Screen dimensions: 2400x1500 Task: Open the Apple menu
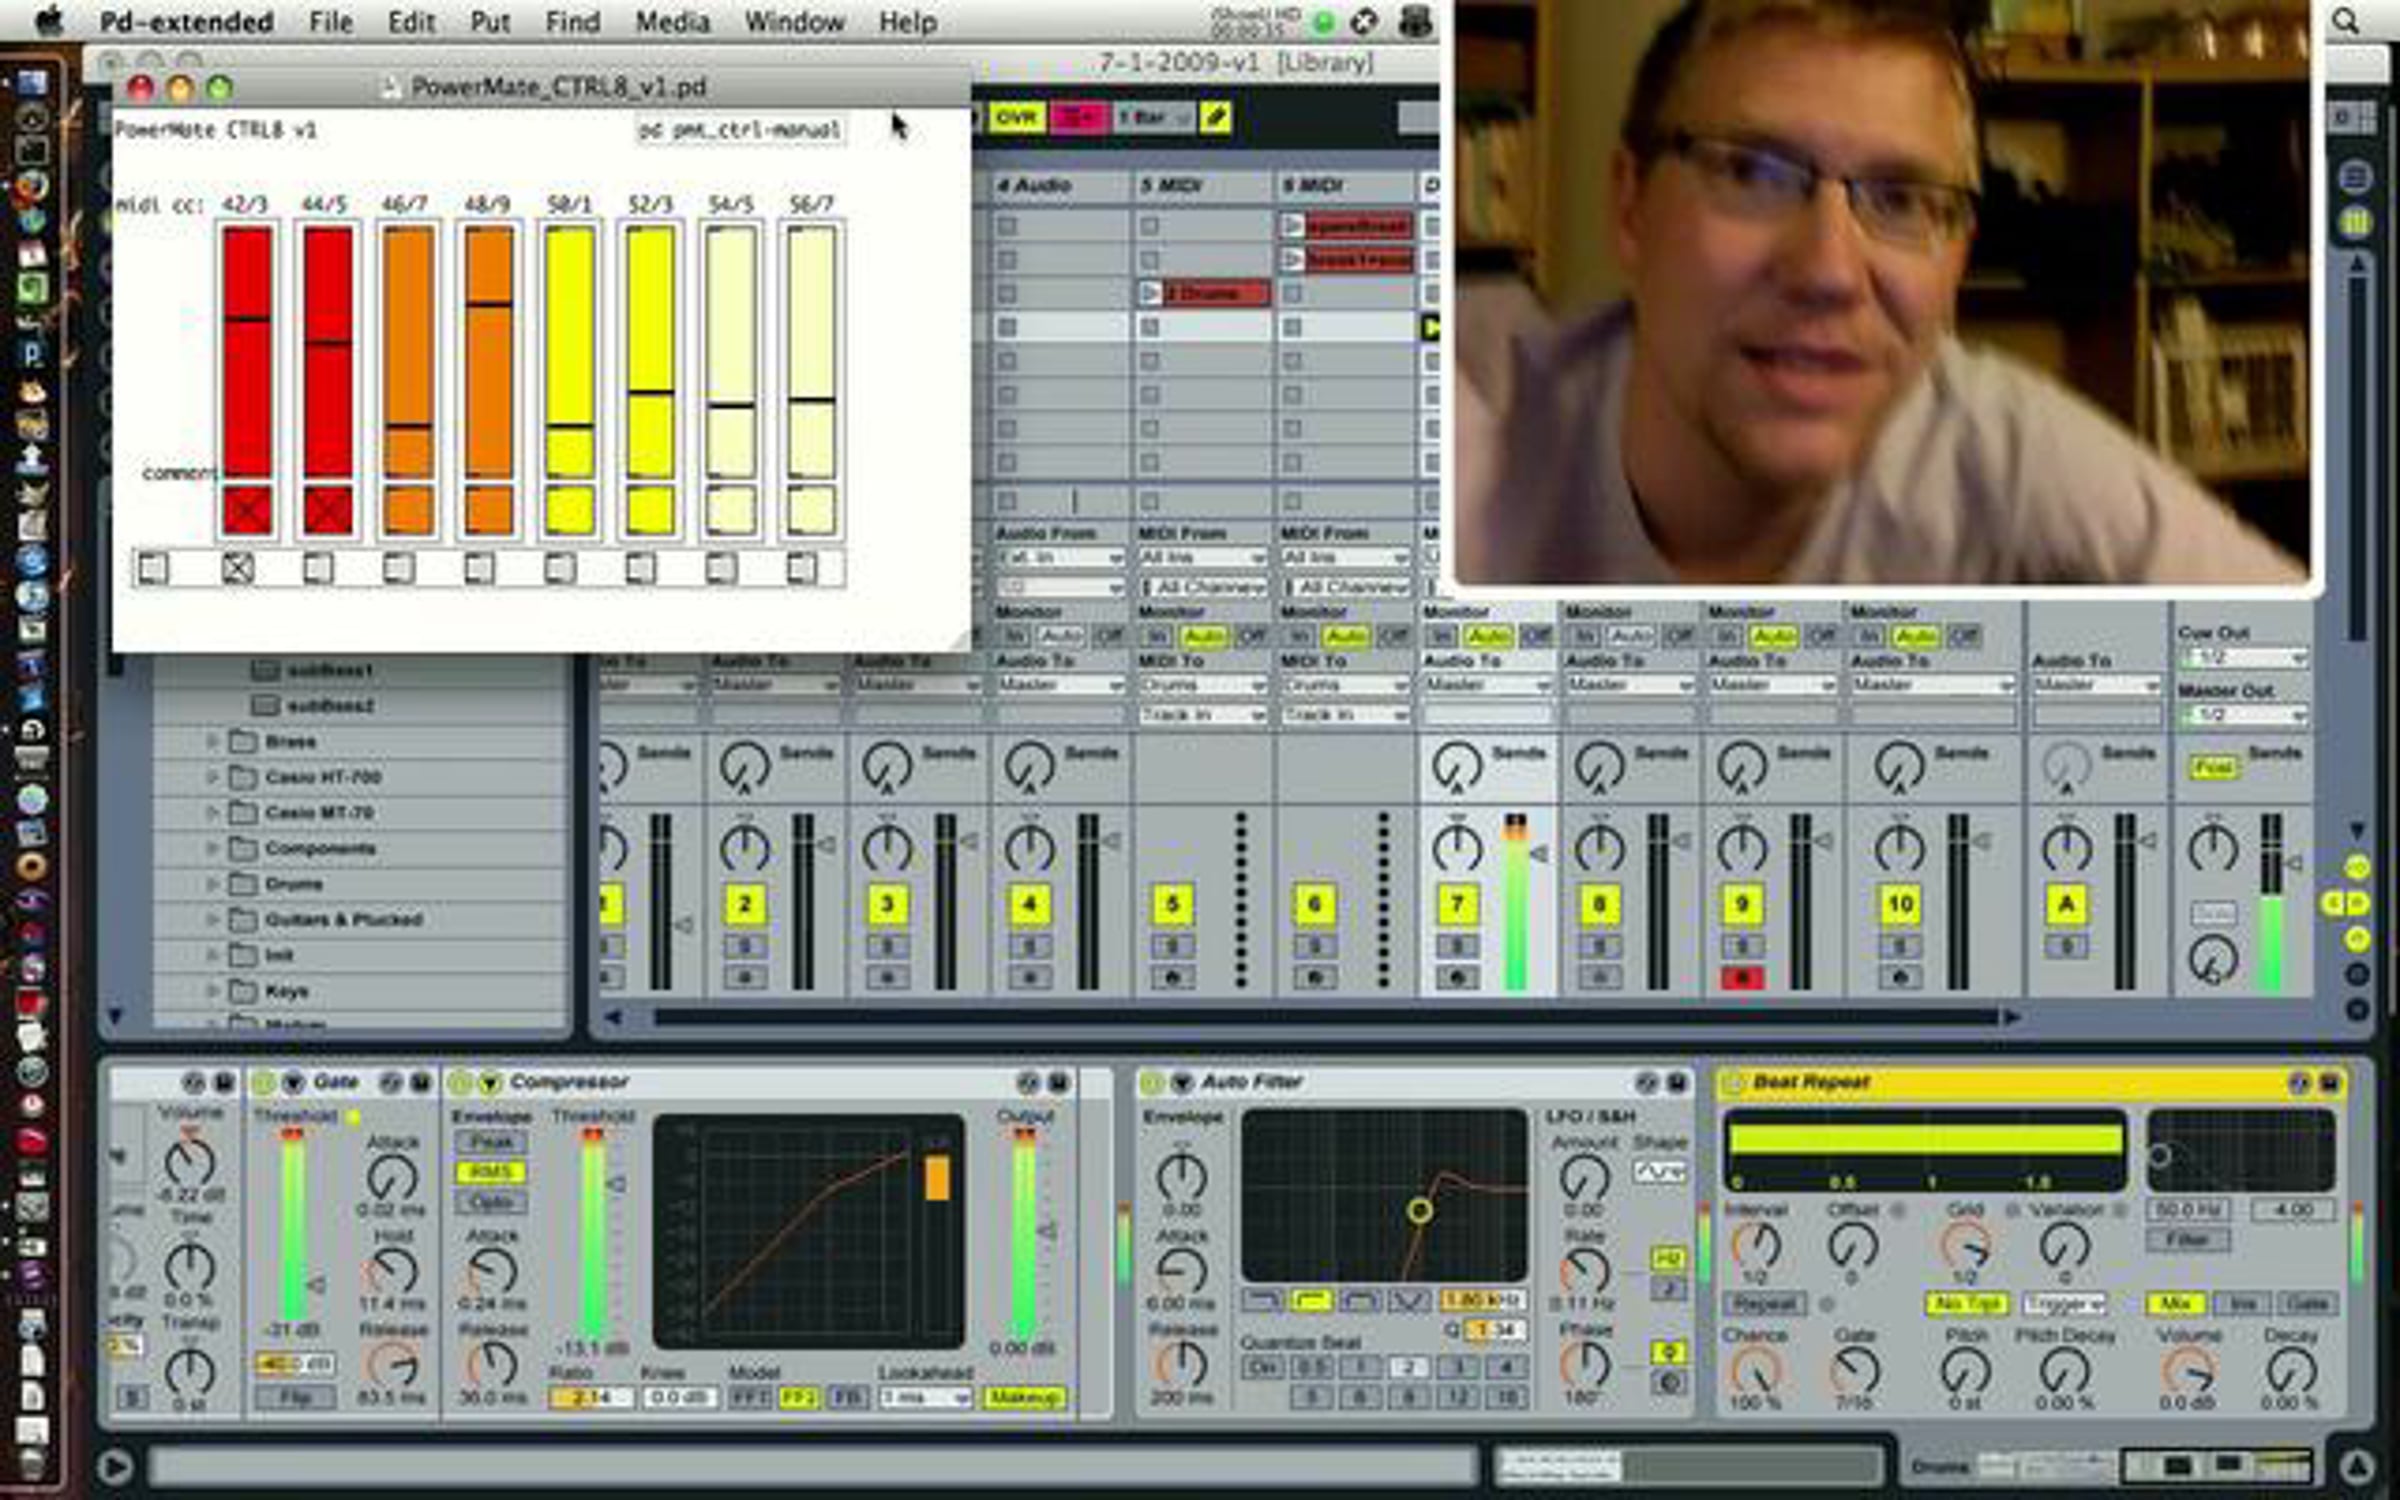48,21
